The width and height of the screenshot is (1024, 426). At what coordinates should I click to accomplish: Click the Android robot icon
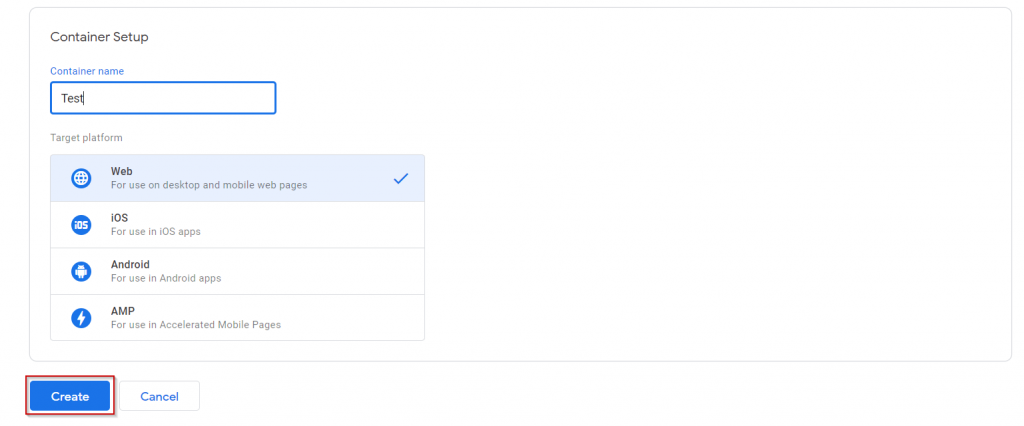coord(81,271)
